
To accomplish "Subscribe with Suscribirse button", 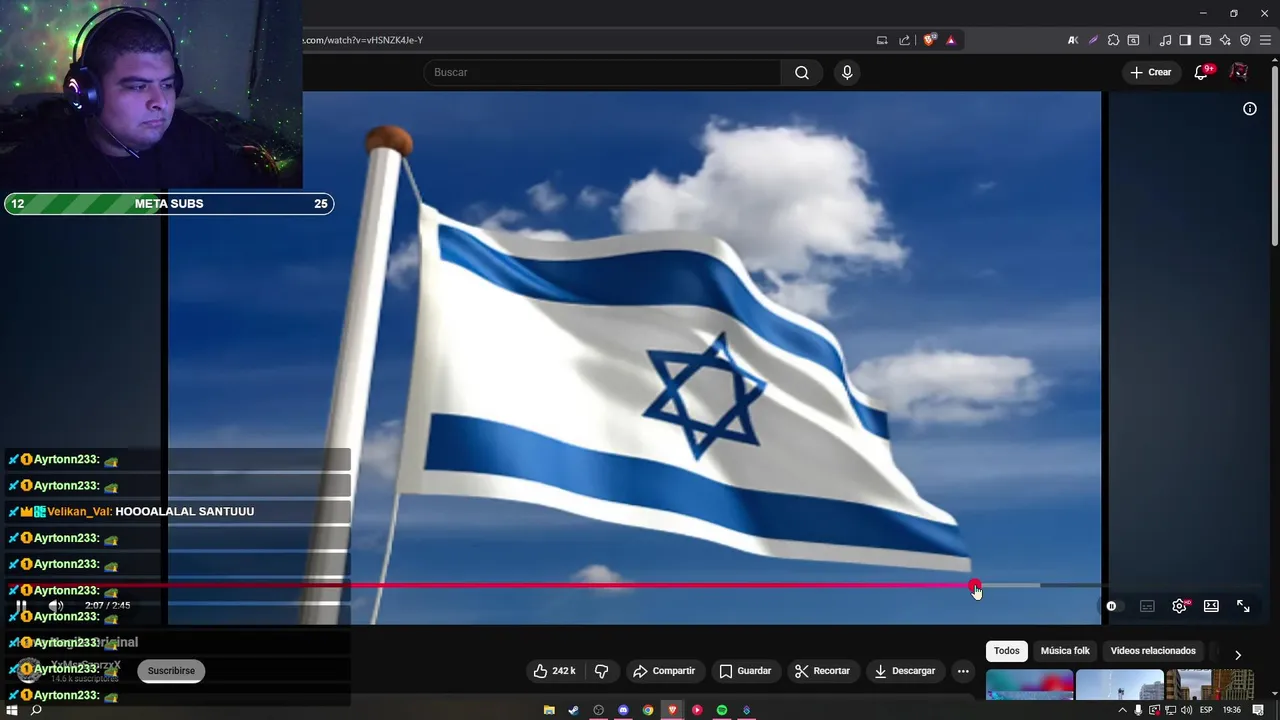I will (171, 671).
